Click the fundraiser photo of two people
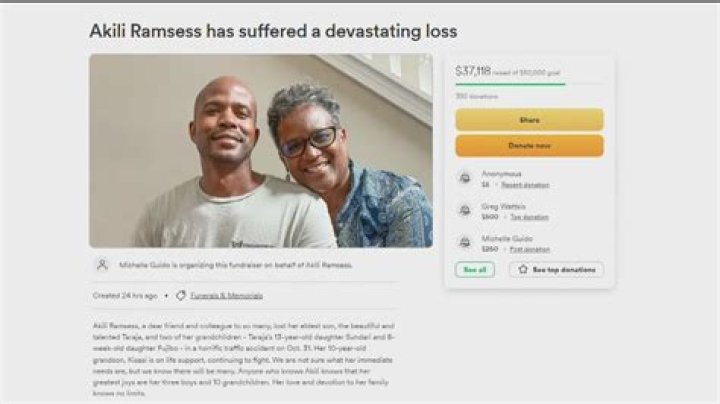 pyautogui.click(x=261, y=151)
